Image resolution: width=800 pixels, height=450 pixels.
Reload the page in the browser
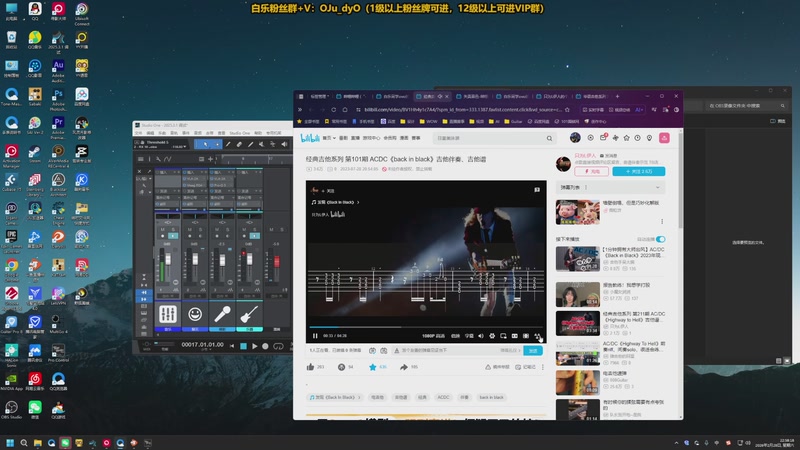pyautogui.click(x=333, y=110)
